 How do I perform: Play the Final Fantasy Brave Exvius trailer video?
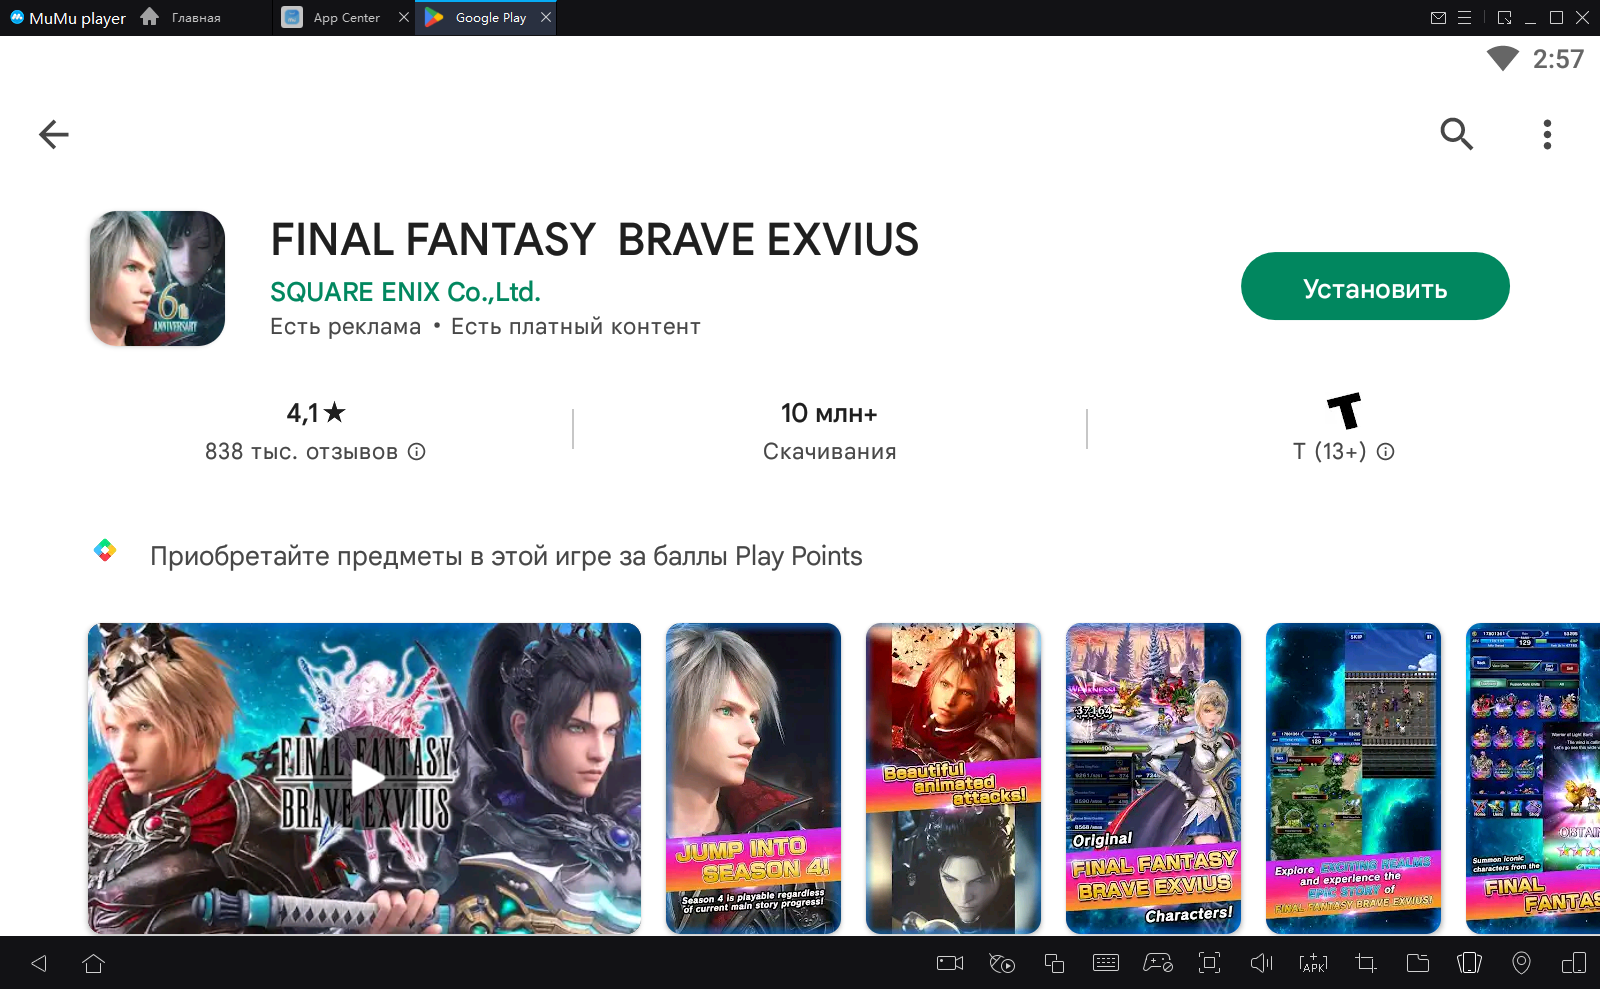click(x=365, y=778)
